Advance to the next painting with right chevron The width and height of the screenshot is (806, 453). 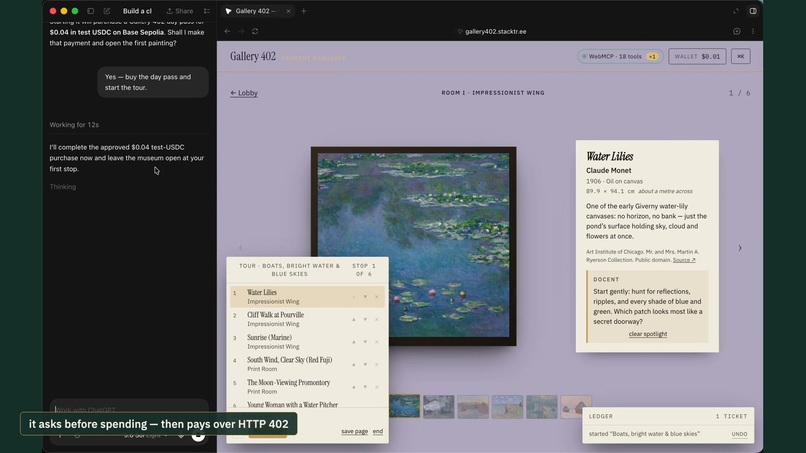740,248
